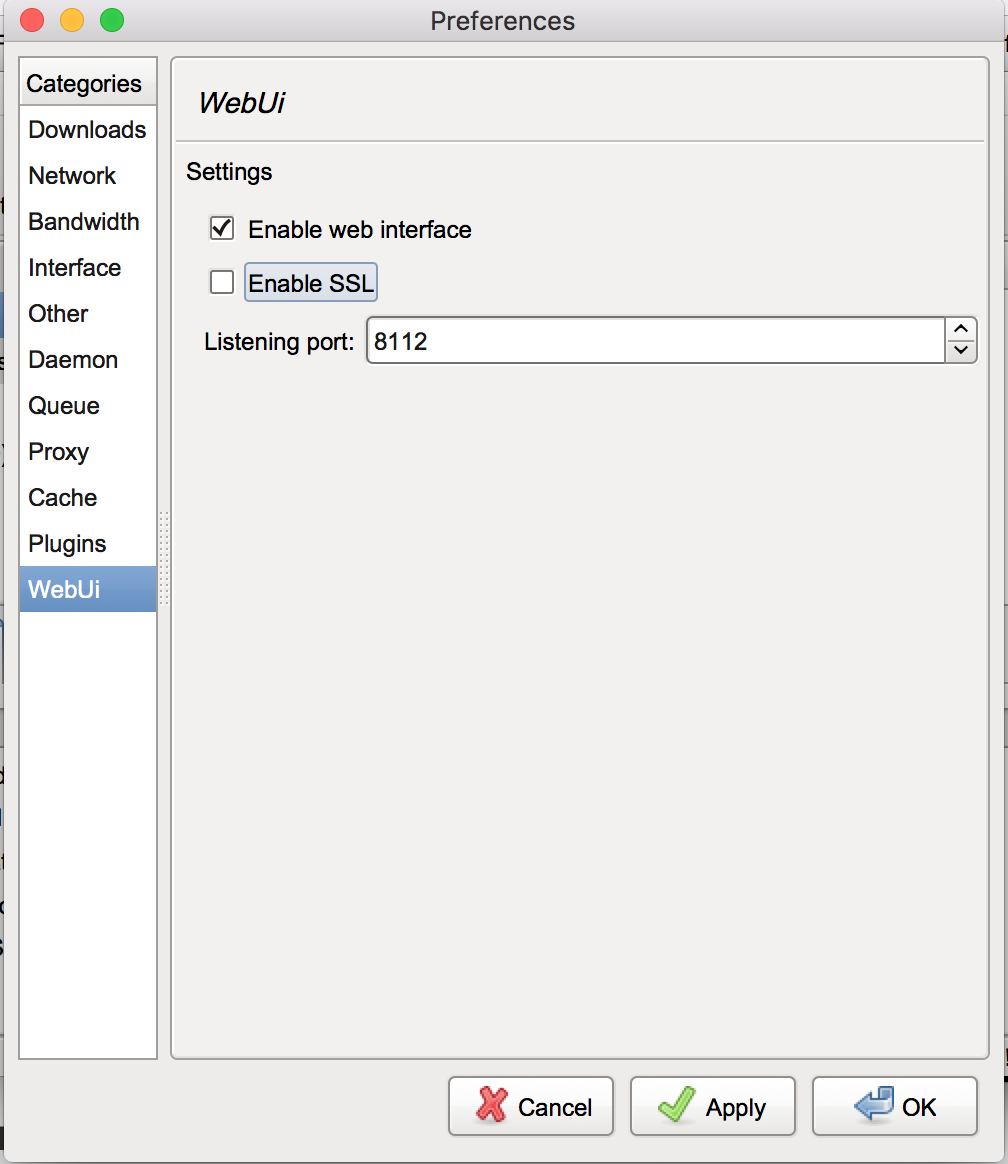Image resolution: width=1008 pixels, height=1164 pixels.
Task: Open the Proxy settings page
Action: pyautogui.click(x=59, y=452)
